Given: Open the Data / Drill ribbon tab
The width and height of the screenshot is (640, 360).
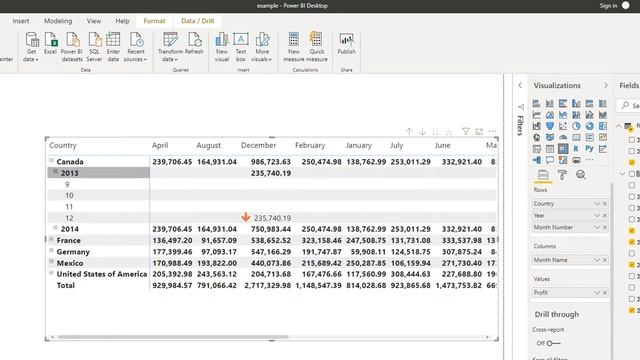Looking at the screenshot, I should 198,21.
